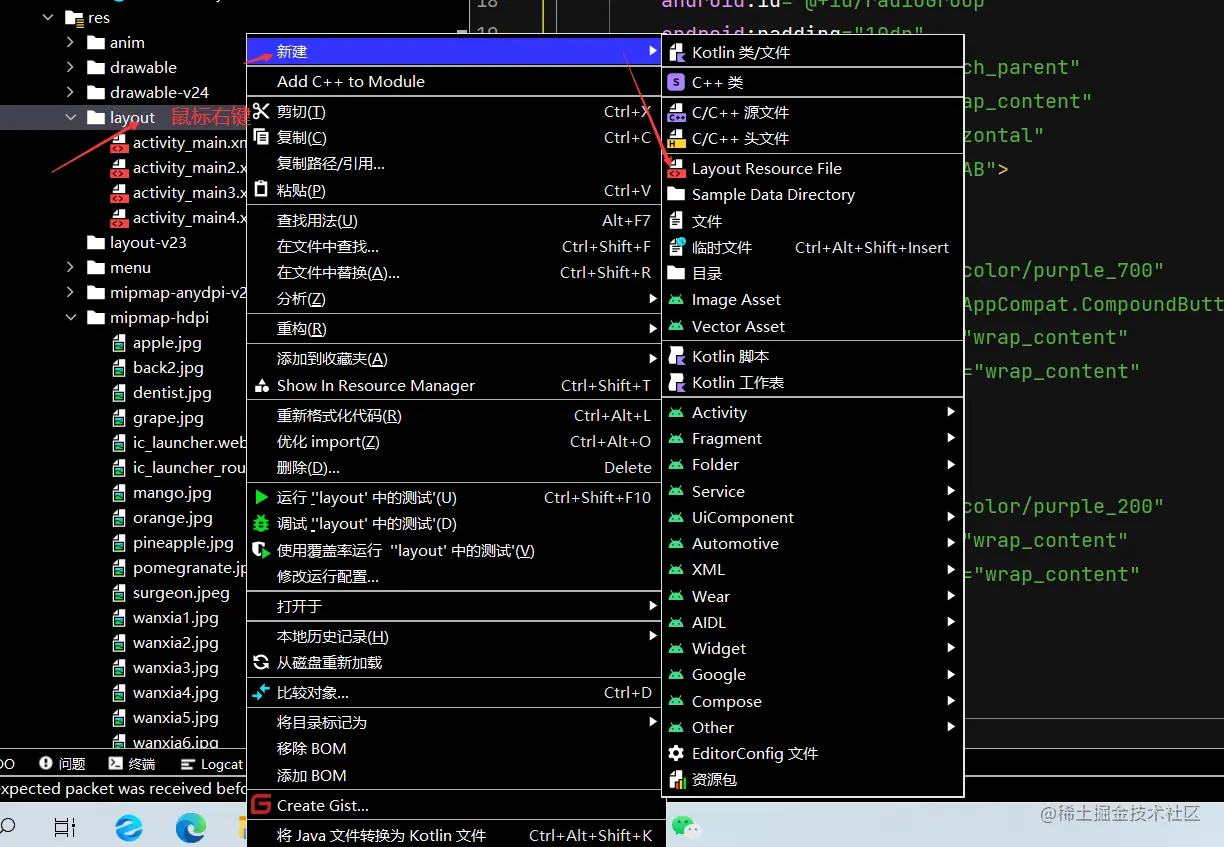Image resolution: width=1224 pixels, height=847 pixels.
Task: Select dentist.jpg in the project tree
Action: coord(172,393)
